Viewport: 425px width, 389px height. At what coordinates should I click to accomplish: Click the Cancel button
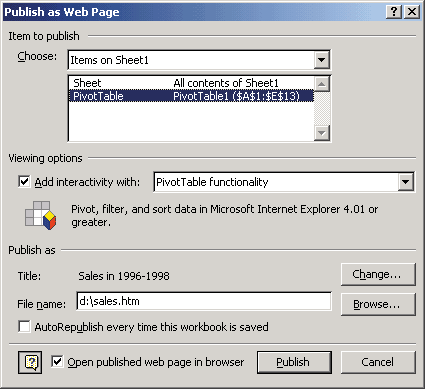pos(378,362)
